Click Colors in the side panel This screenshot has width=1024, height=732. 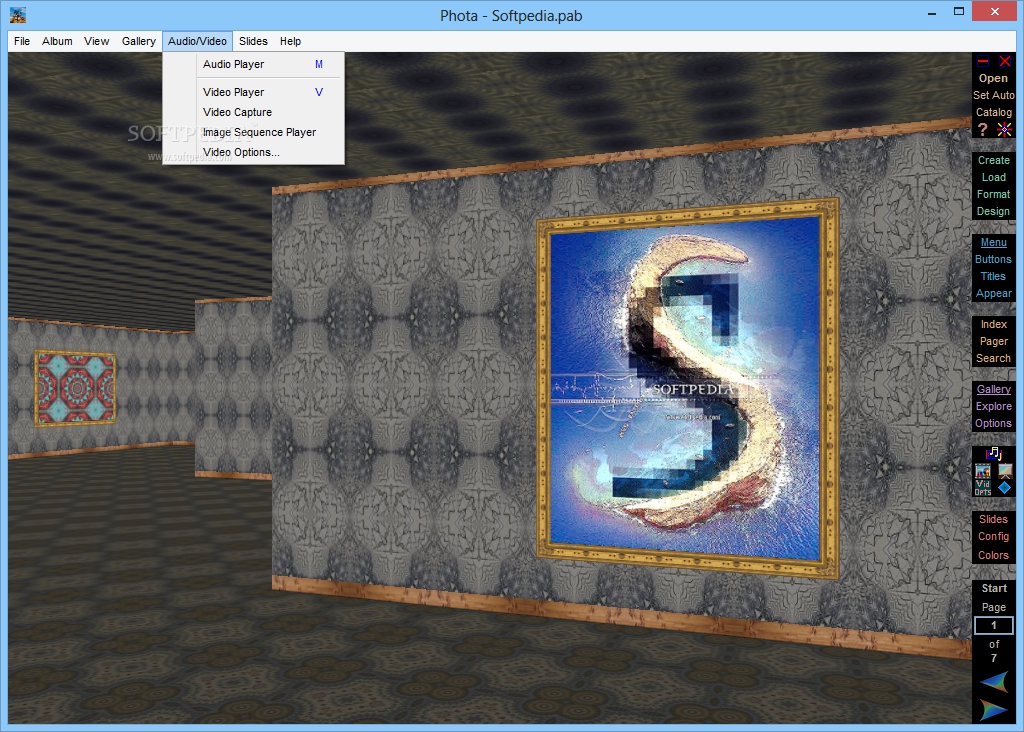click(993, 555)
